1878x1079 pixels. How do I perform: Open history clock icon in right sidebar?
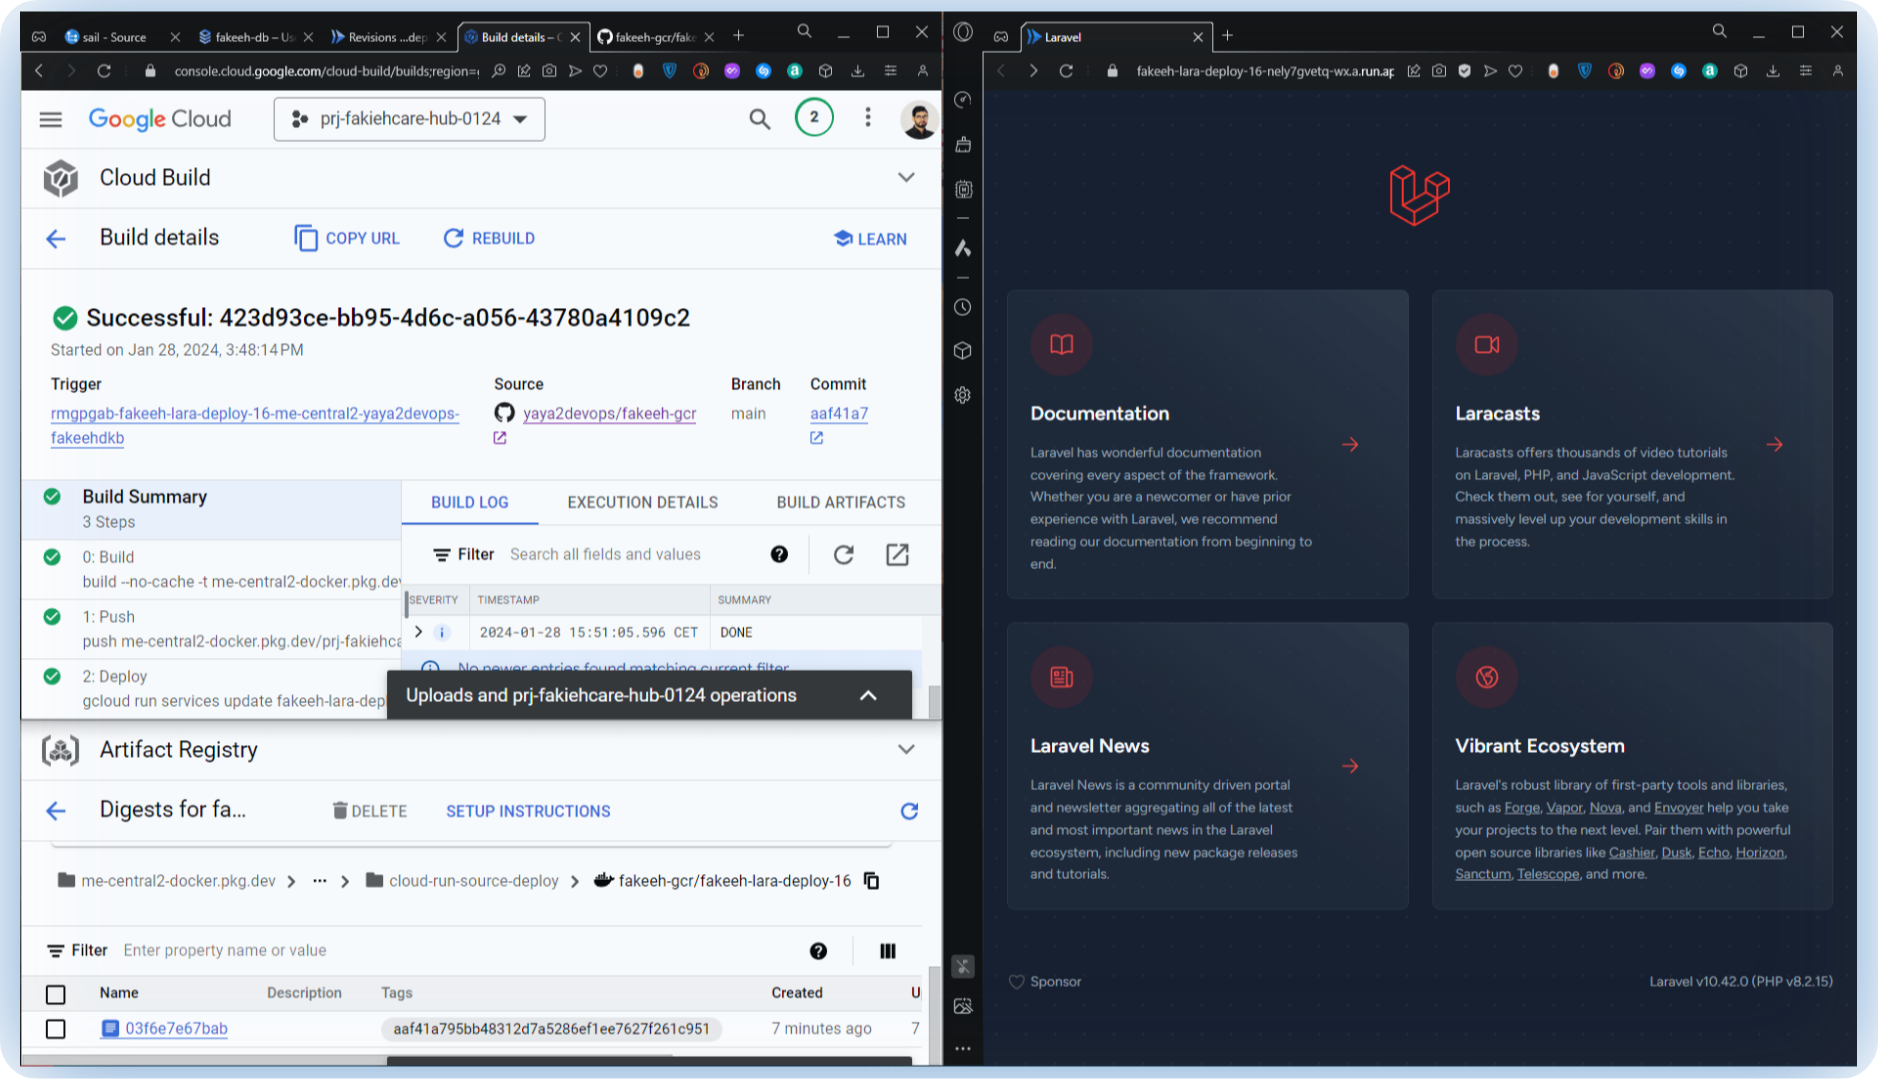(x=962, y=307)
